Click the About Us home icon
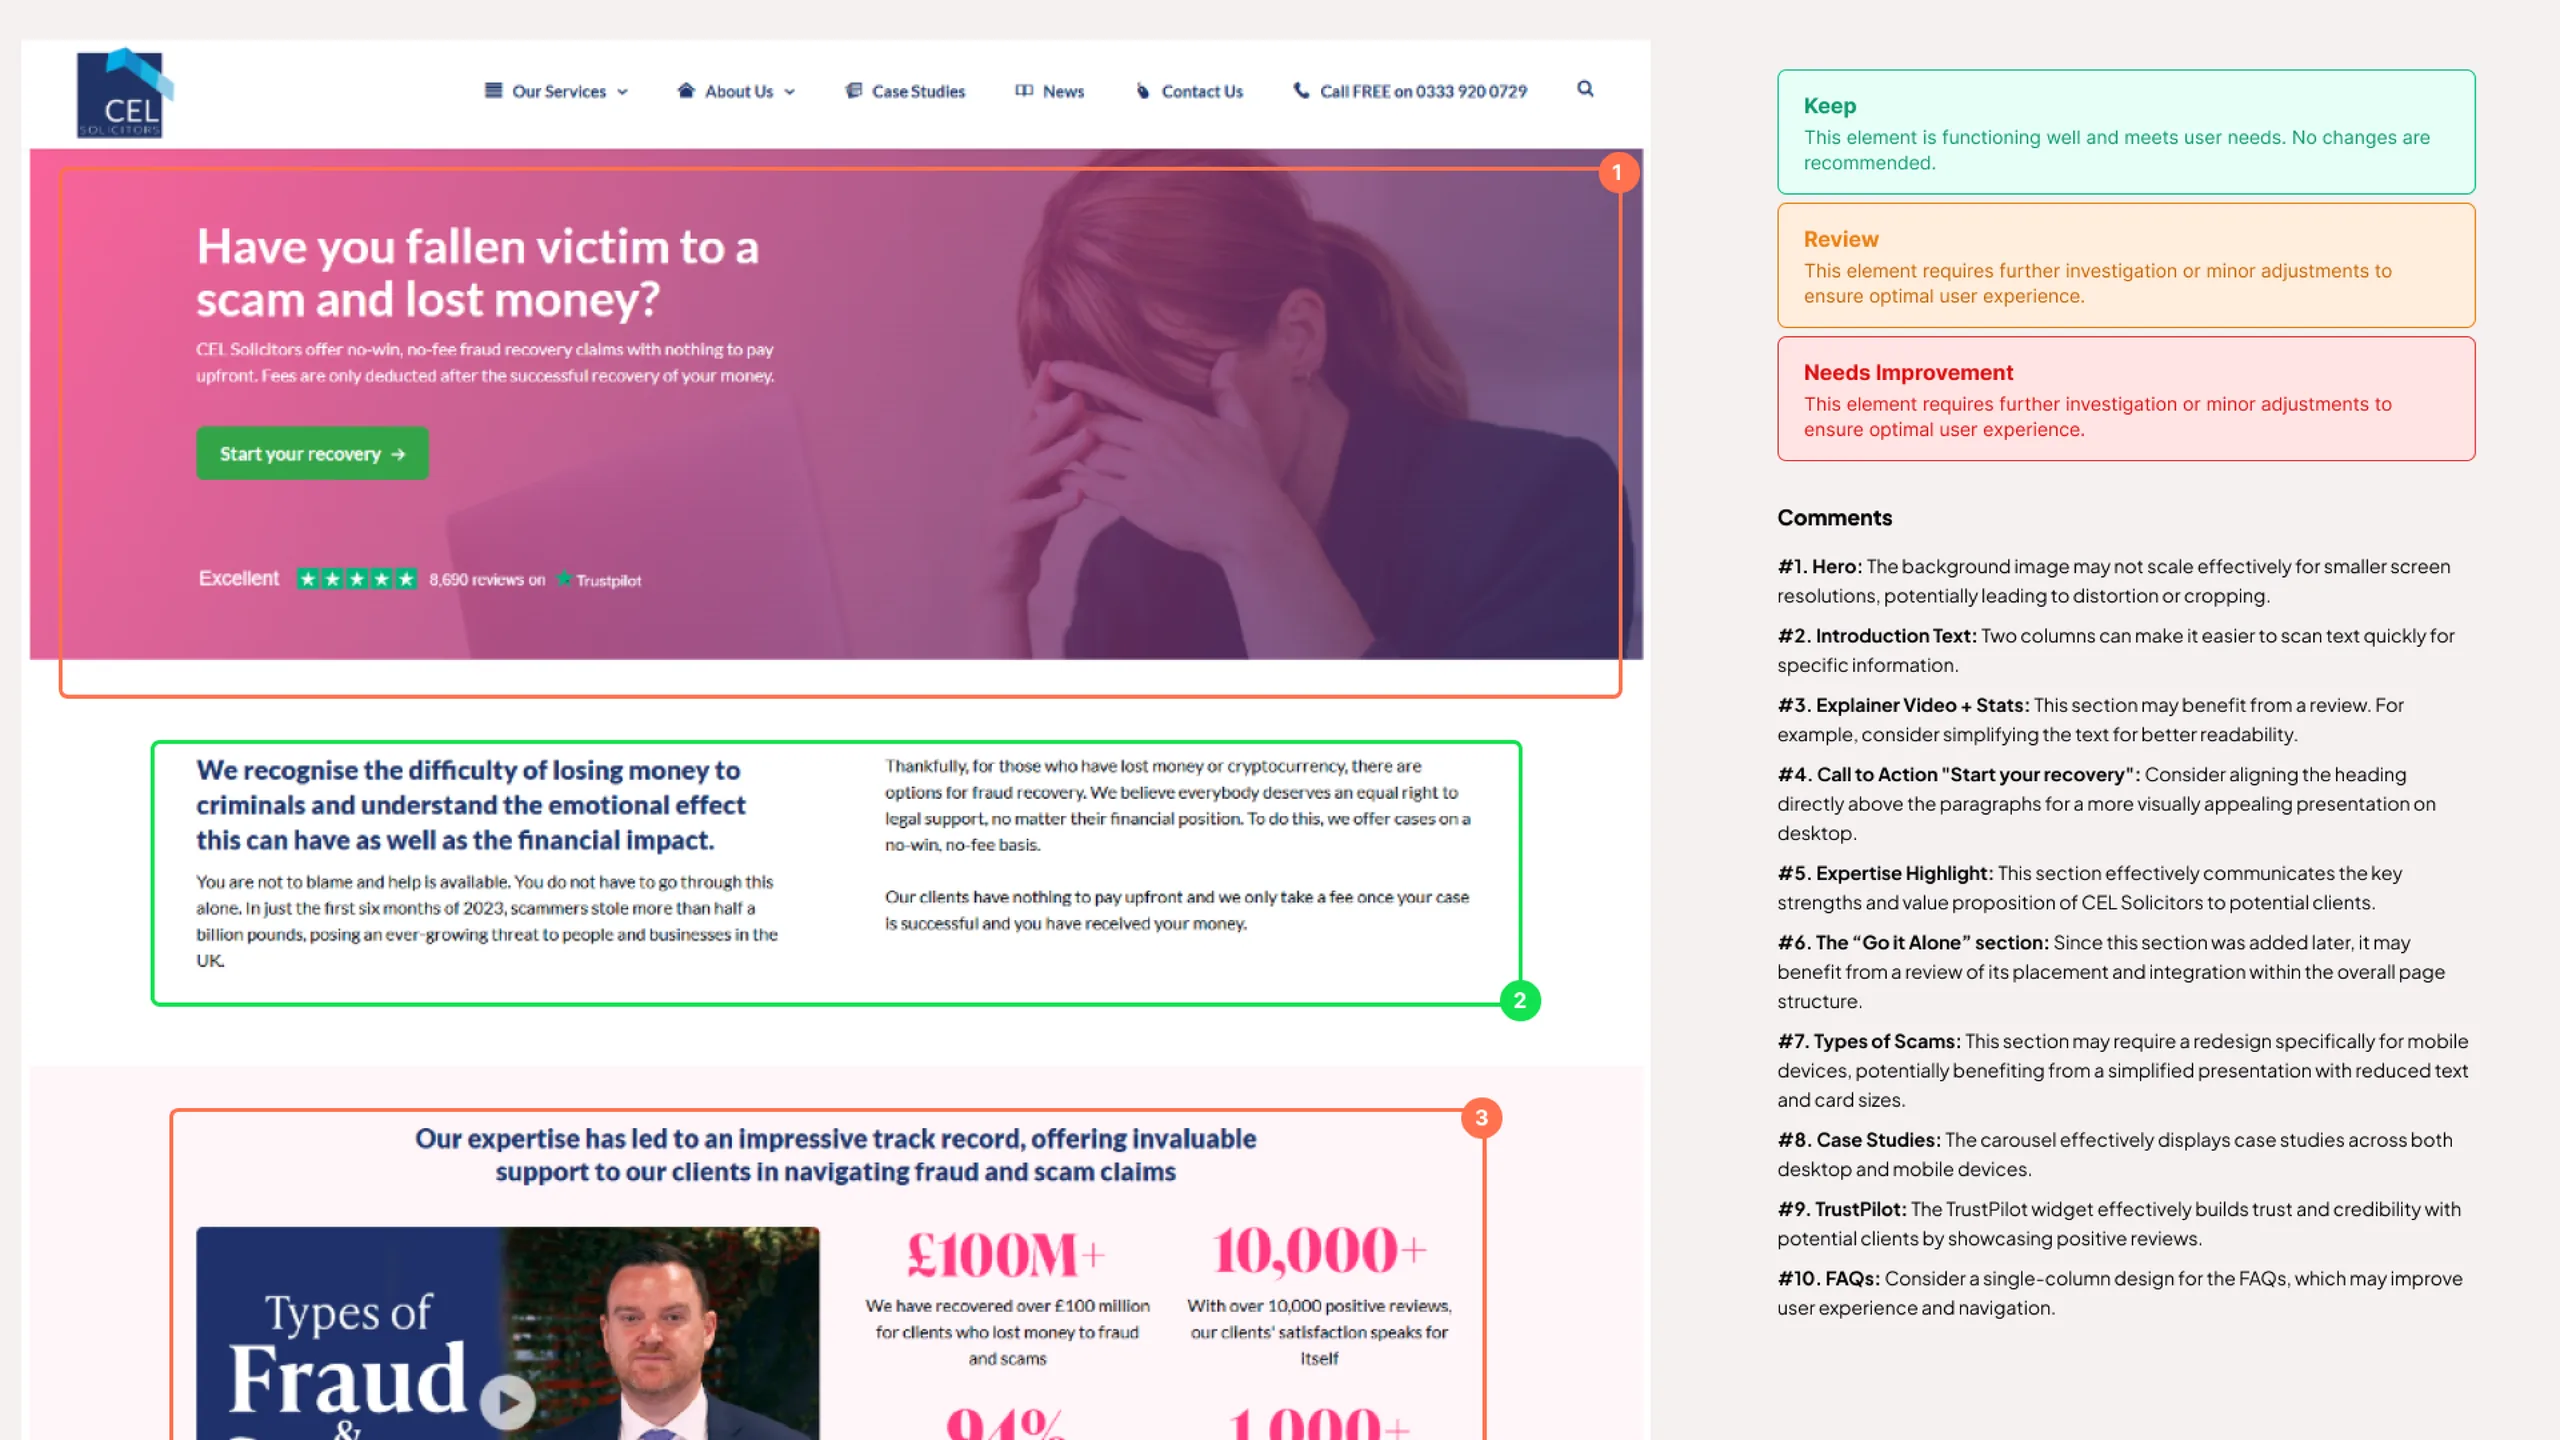 pyautogui.click(x=686, y=90)
